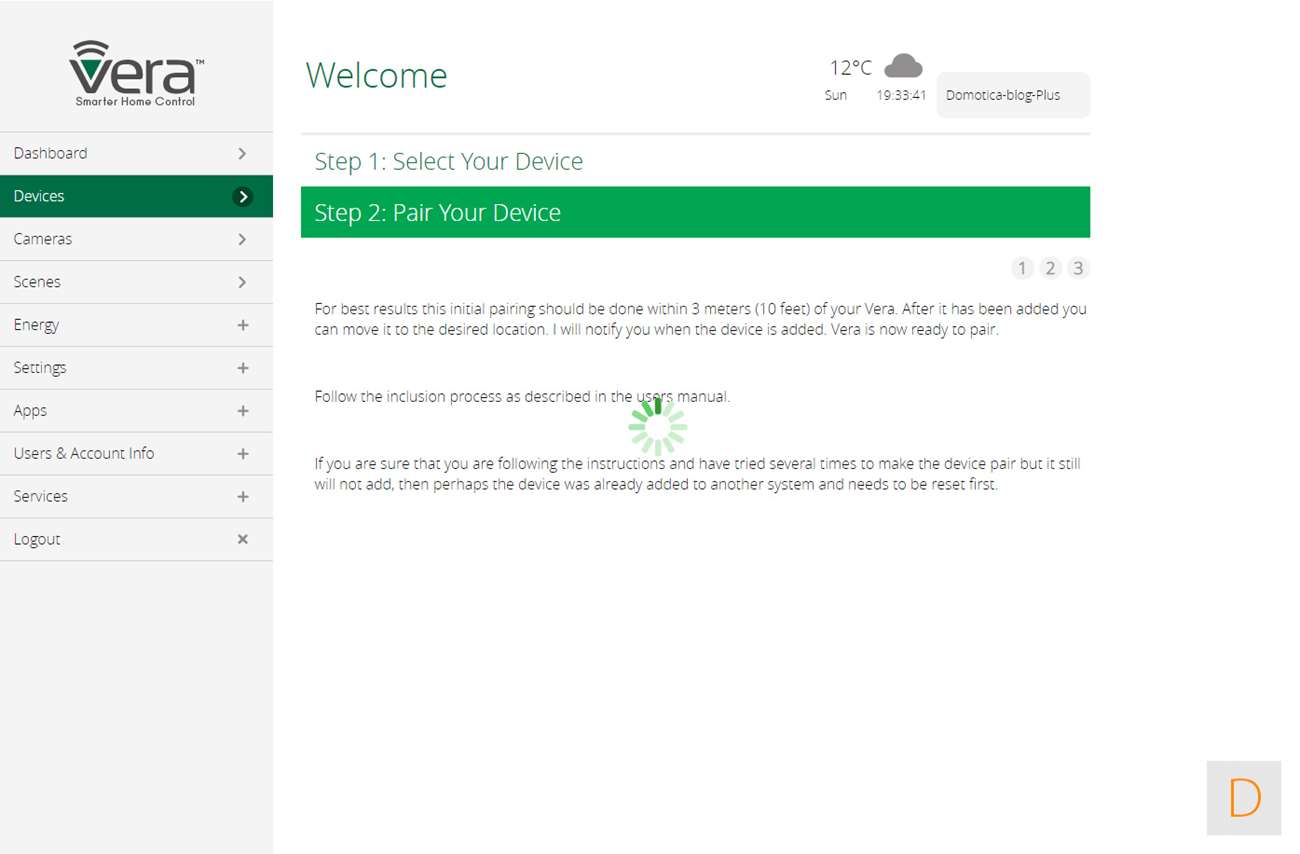Click the cloud weather icon

coord(903,66)
